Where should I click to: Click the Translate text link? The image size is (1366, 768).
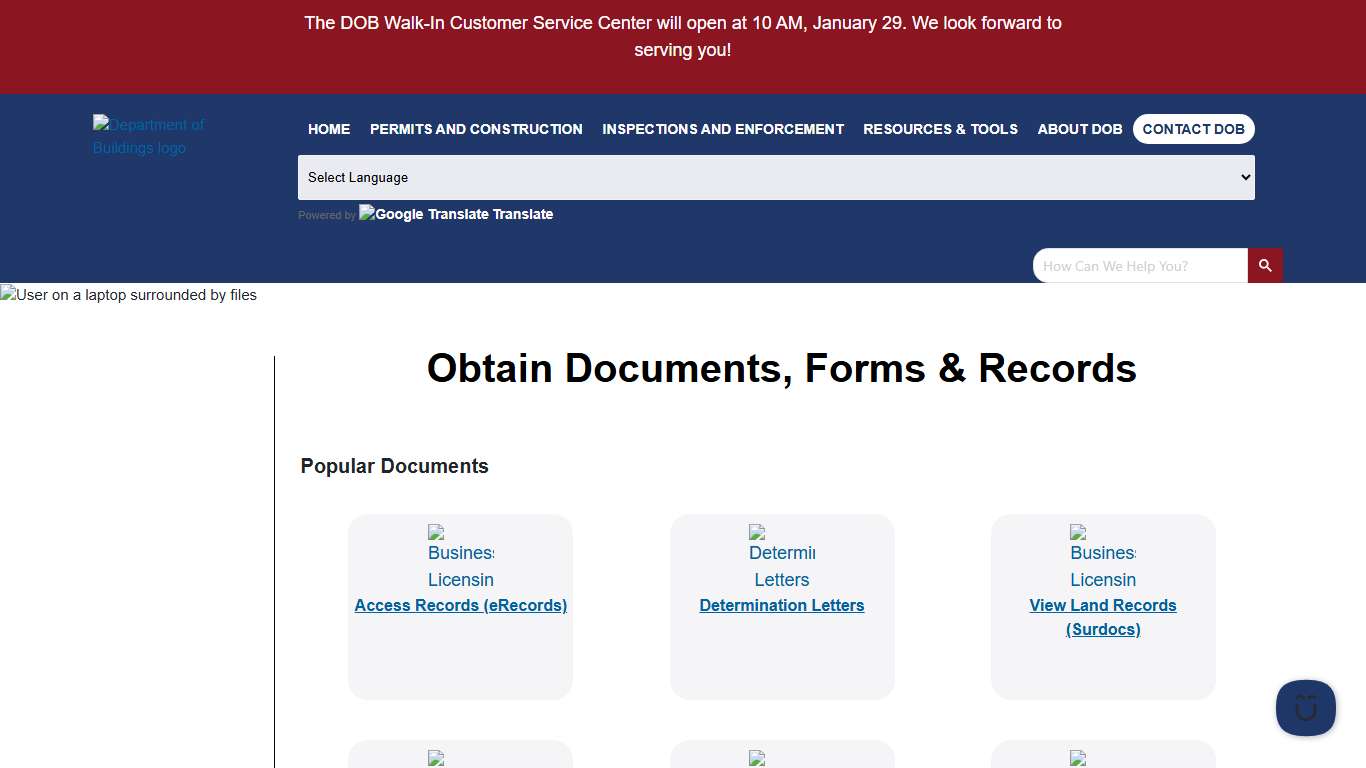521,213
